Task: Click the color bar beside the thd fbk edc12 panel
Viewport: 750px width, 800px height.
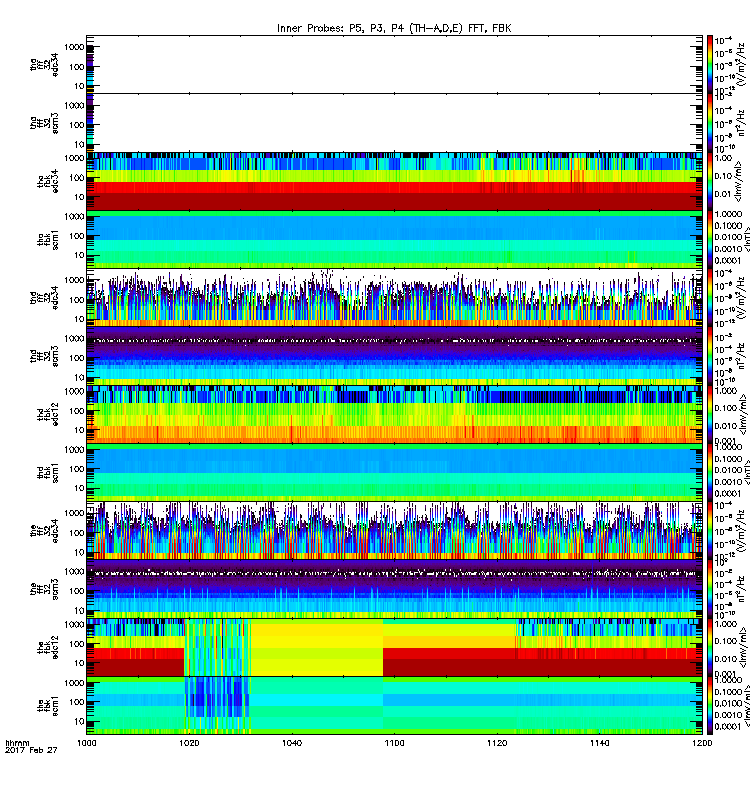Action: [710, 414]
